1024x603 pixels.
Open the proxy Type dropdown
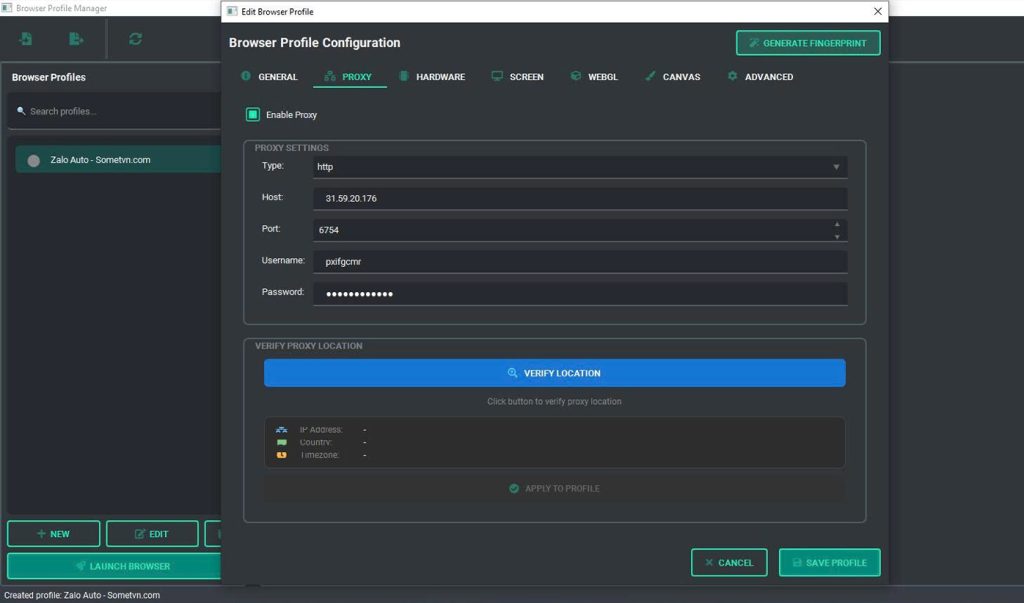579,167
